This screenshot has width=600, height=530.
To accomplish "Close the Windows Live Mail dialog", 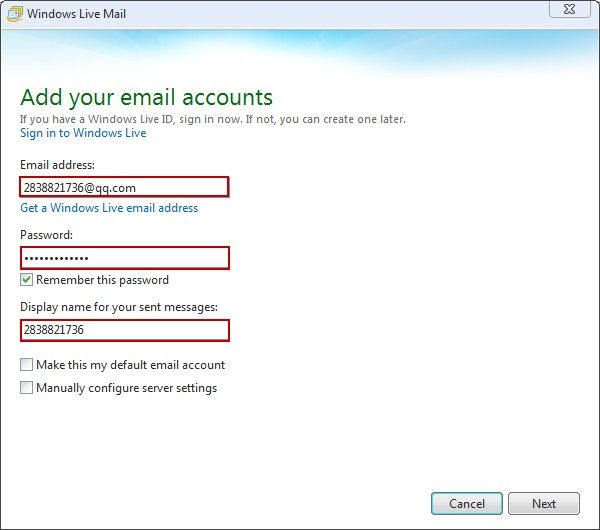I will pos(570,9).
